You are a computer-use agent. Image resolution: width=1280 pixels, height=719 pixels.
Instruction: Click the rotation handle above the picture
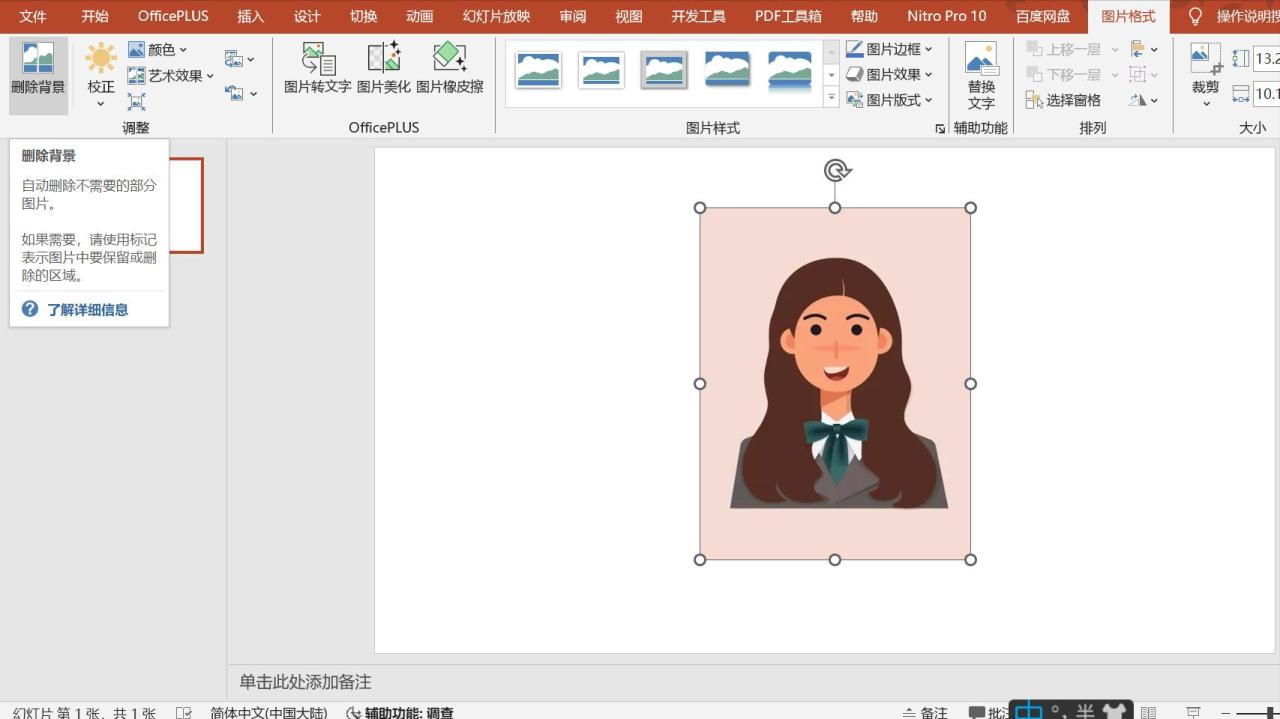coord(836,171)
